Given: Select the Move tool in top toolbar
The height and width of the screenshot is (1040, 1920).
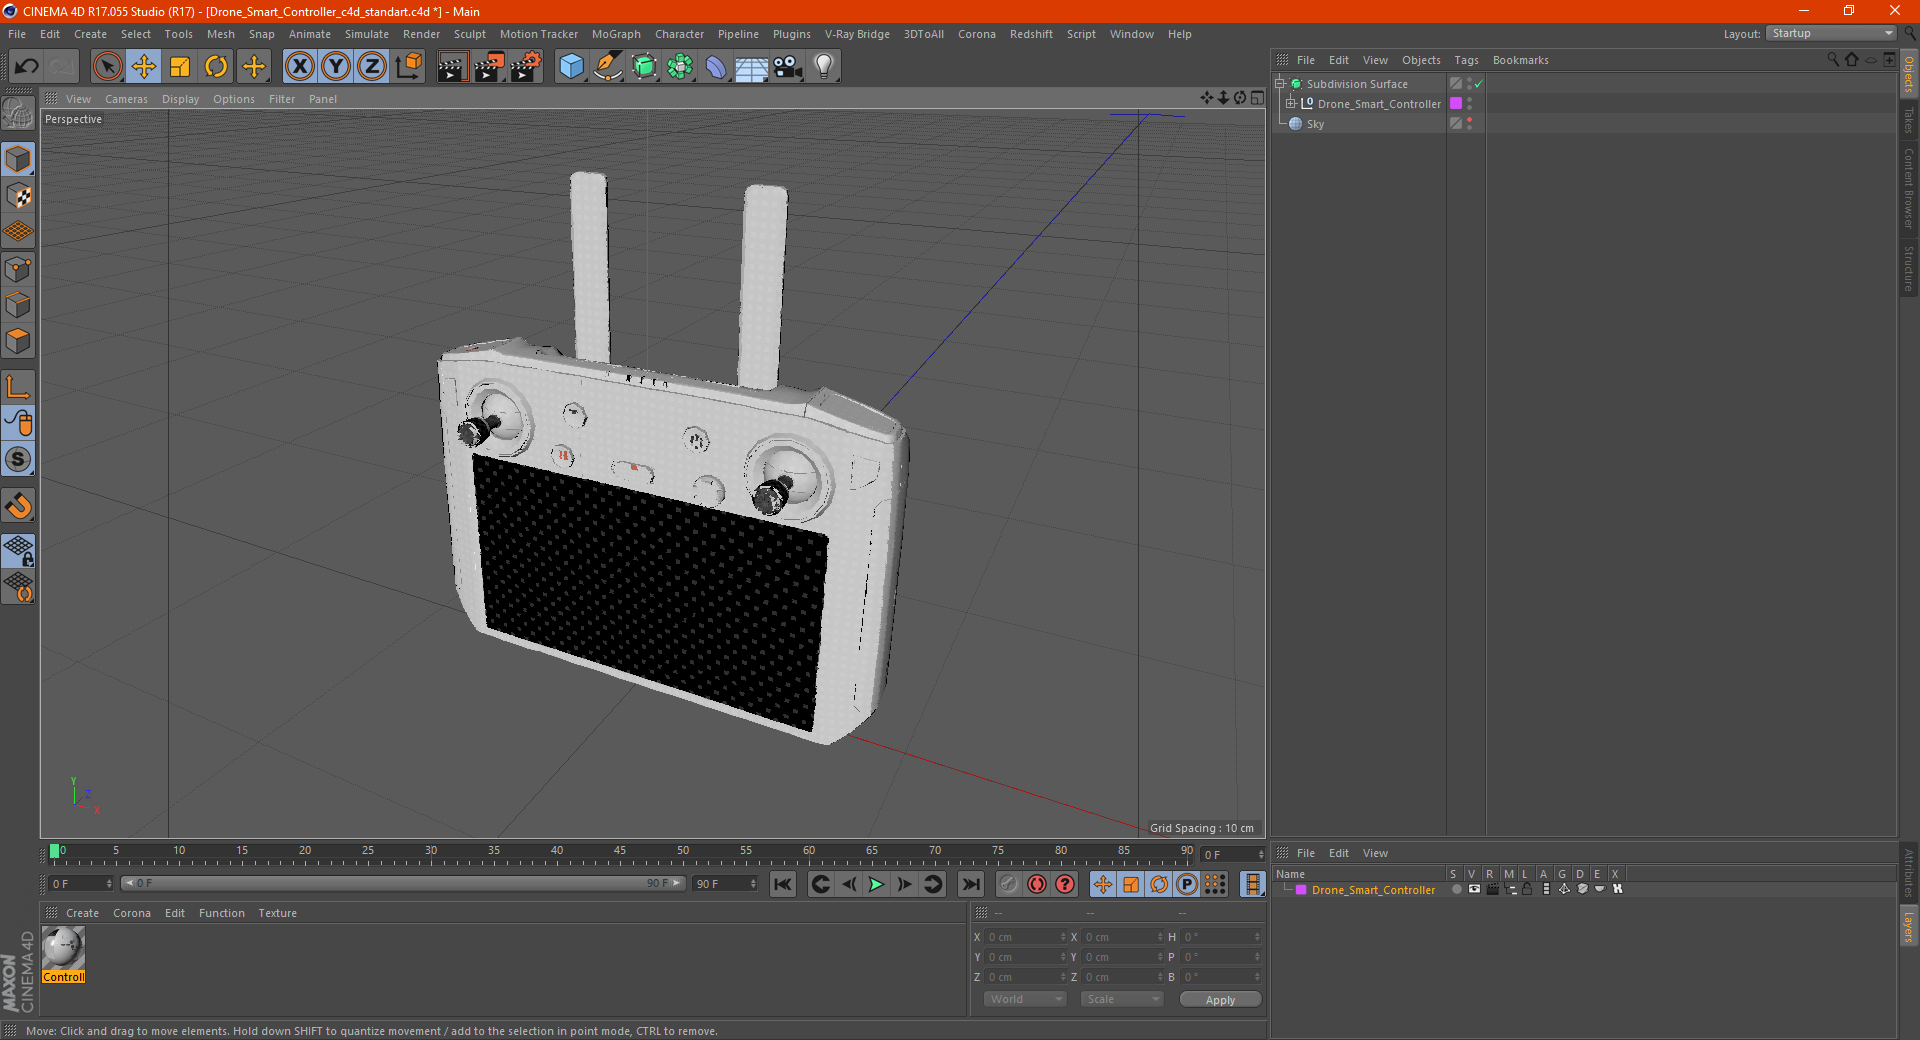Looking at the screenshot, I should pos(144,67).
